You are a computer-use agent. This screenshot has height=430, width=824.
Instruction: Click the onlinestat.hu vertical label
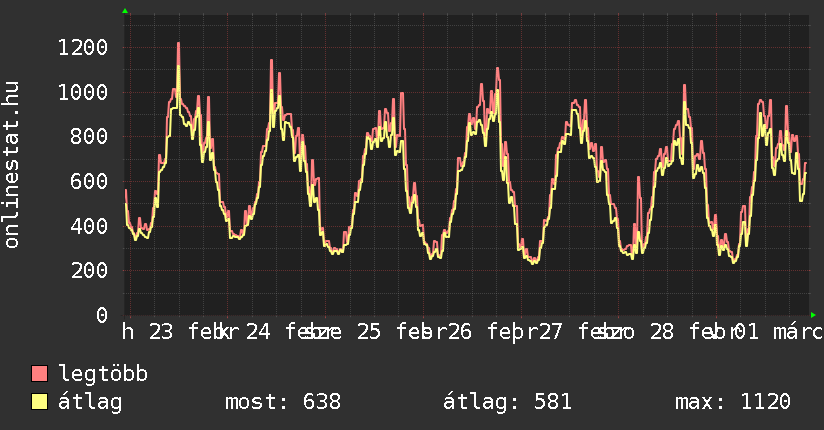click(x=13, y=165)
